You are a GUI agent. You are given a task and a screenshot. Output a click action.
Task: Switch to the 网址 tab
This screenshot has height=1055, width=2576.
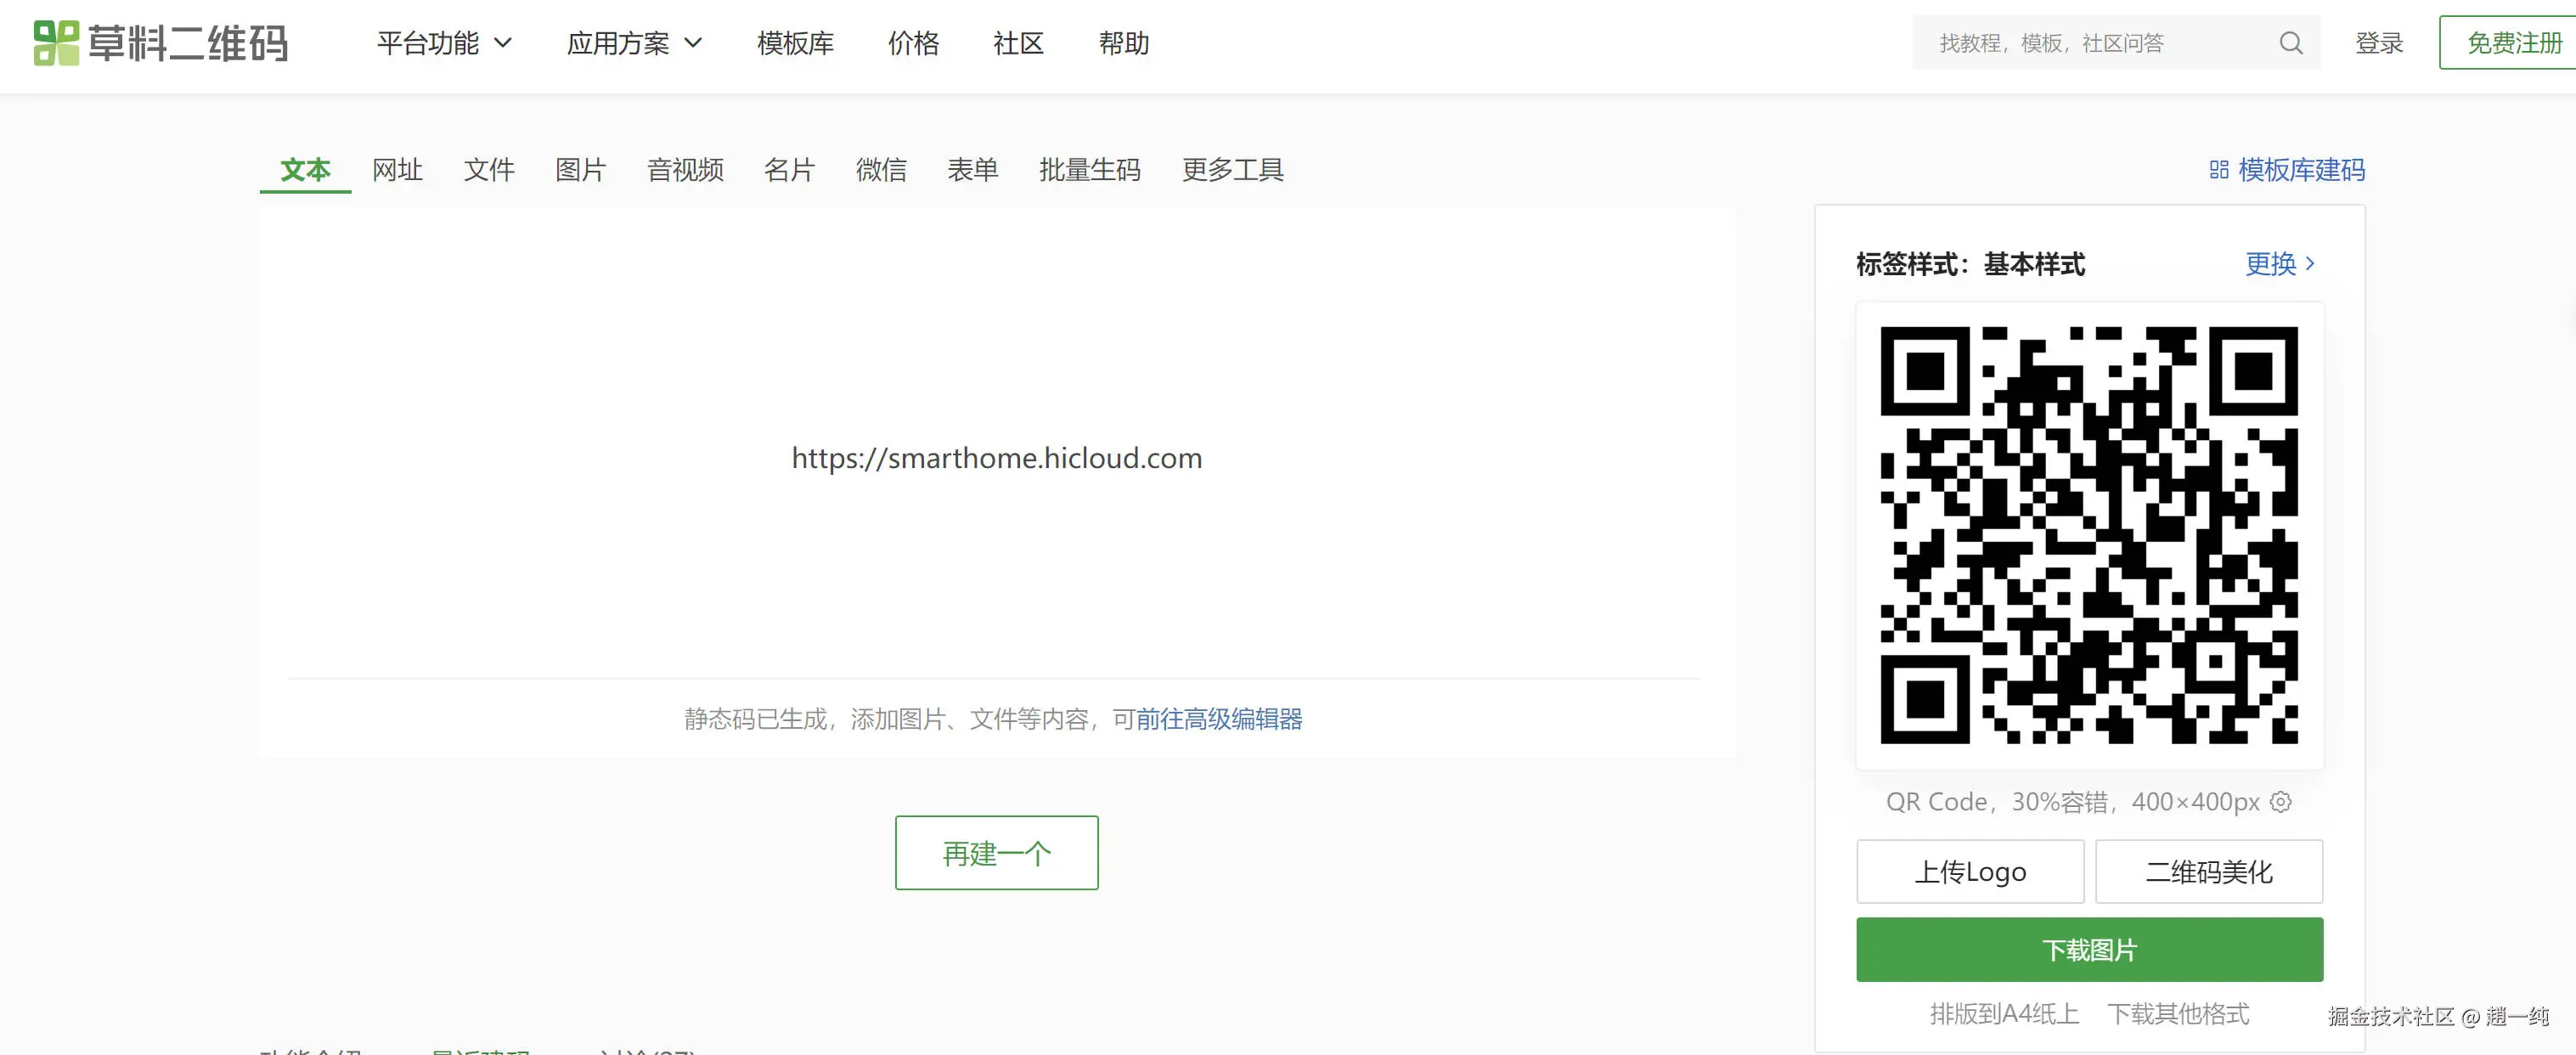click(397, 170)
